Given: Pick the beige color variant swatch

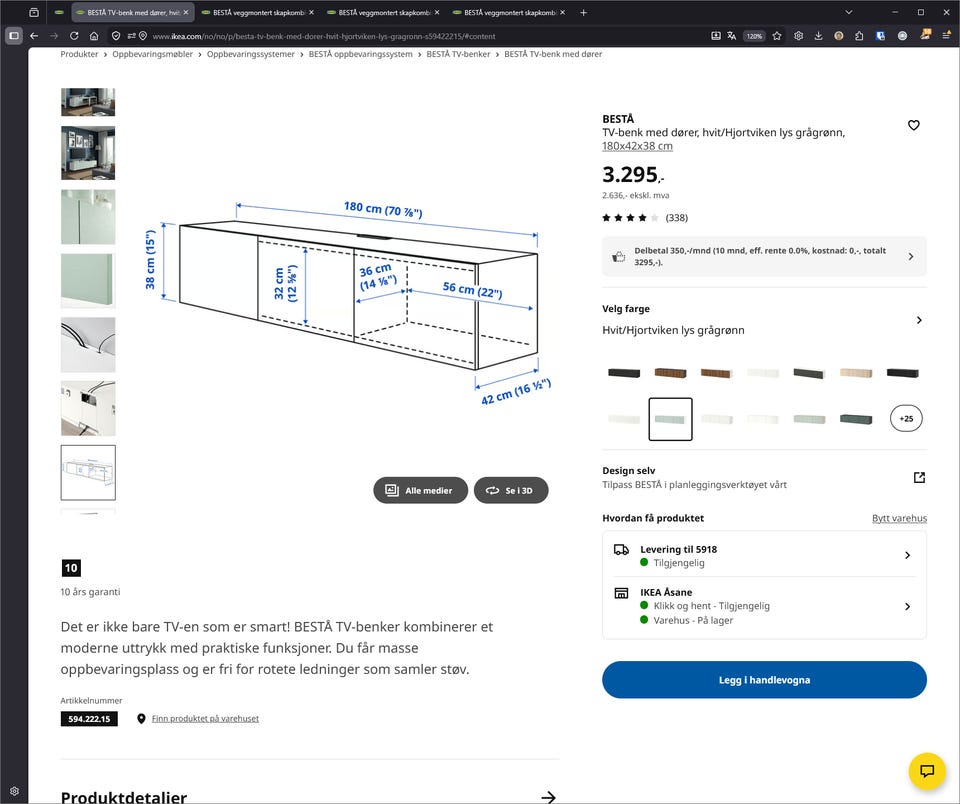Looking at the screenshot, I should (x=856, y=372).
